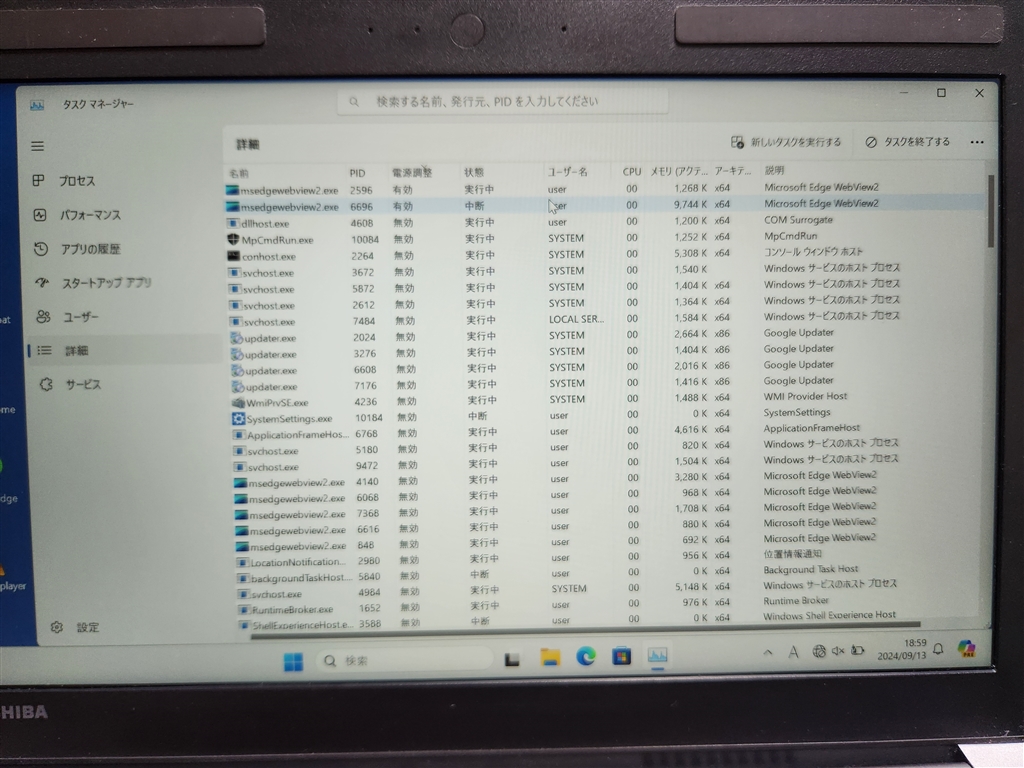
Task: Select the 詳細 page in sidebar
Action: [x=124, y=351]
